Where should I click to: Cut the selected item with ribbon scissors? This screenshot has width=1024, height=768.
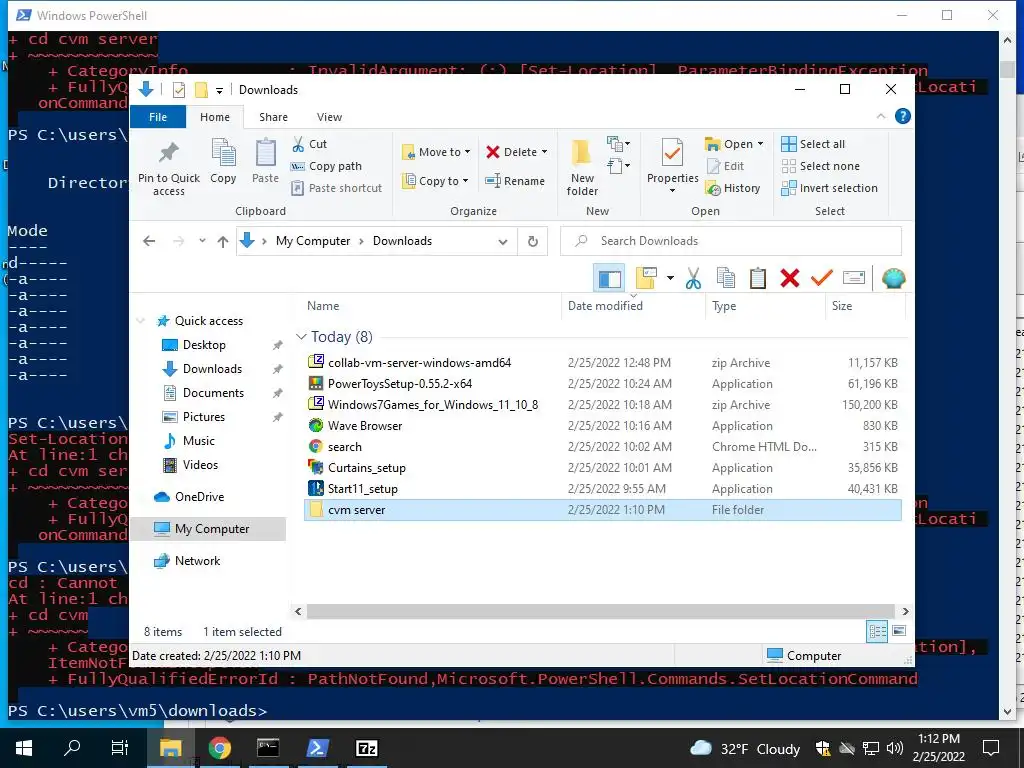click(x=310, y=144)
